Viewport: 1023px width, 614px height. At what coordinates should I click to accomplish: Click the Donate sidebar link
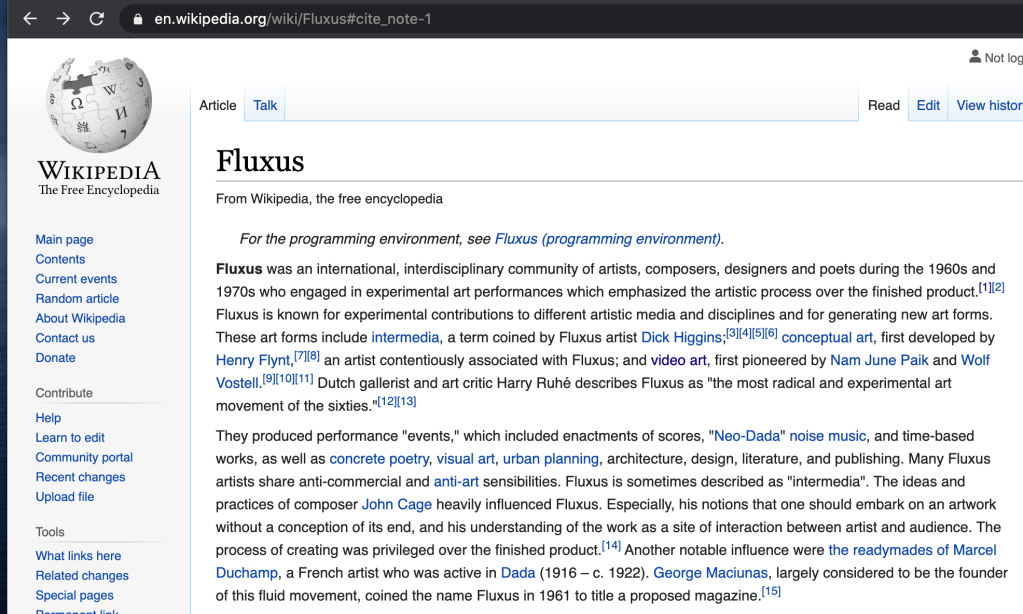tap(55, 357)
